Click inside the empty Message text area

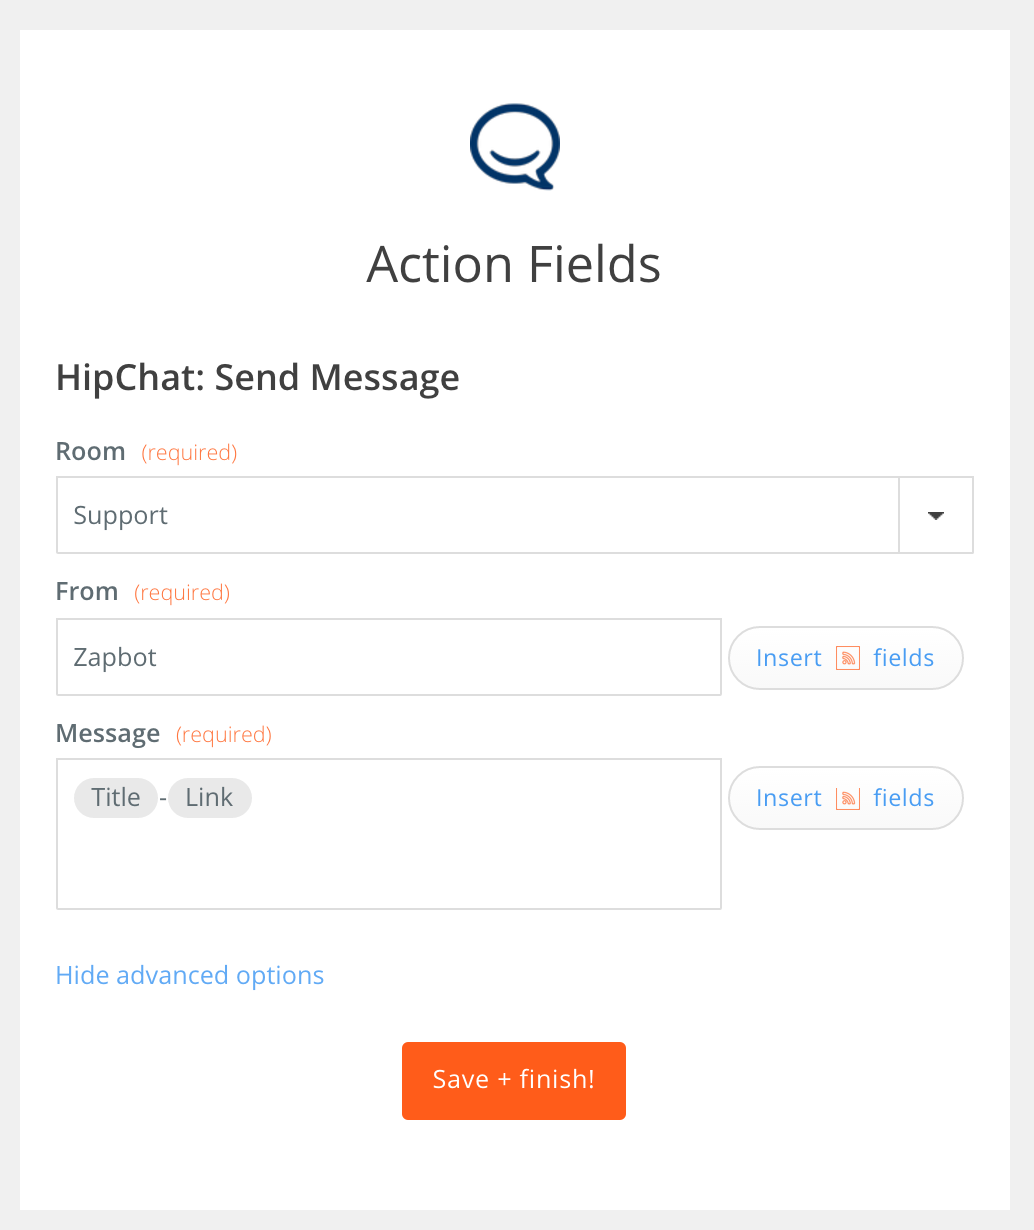pos(389,860)
